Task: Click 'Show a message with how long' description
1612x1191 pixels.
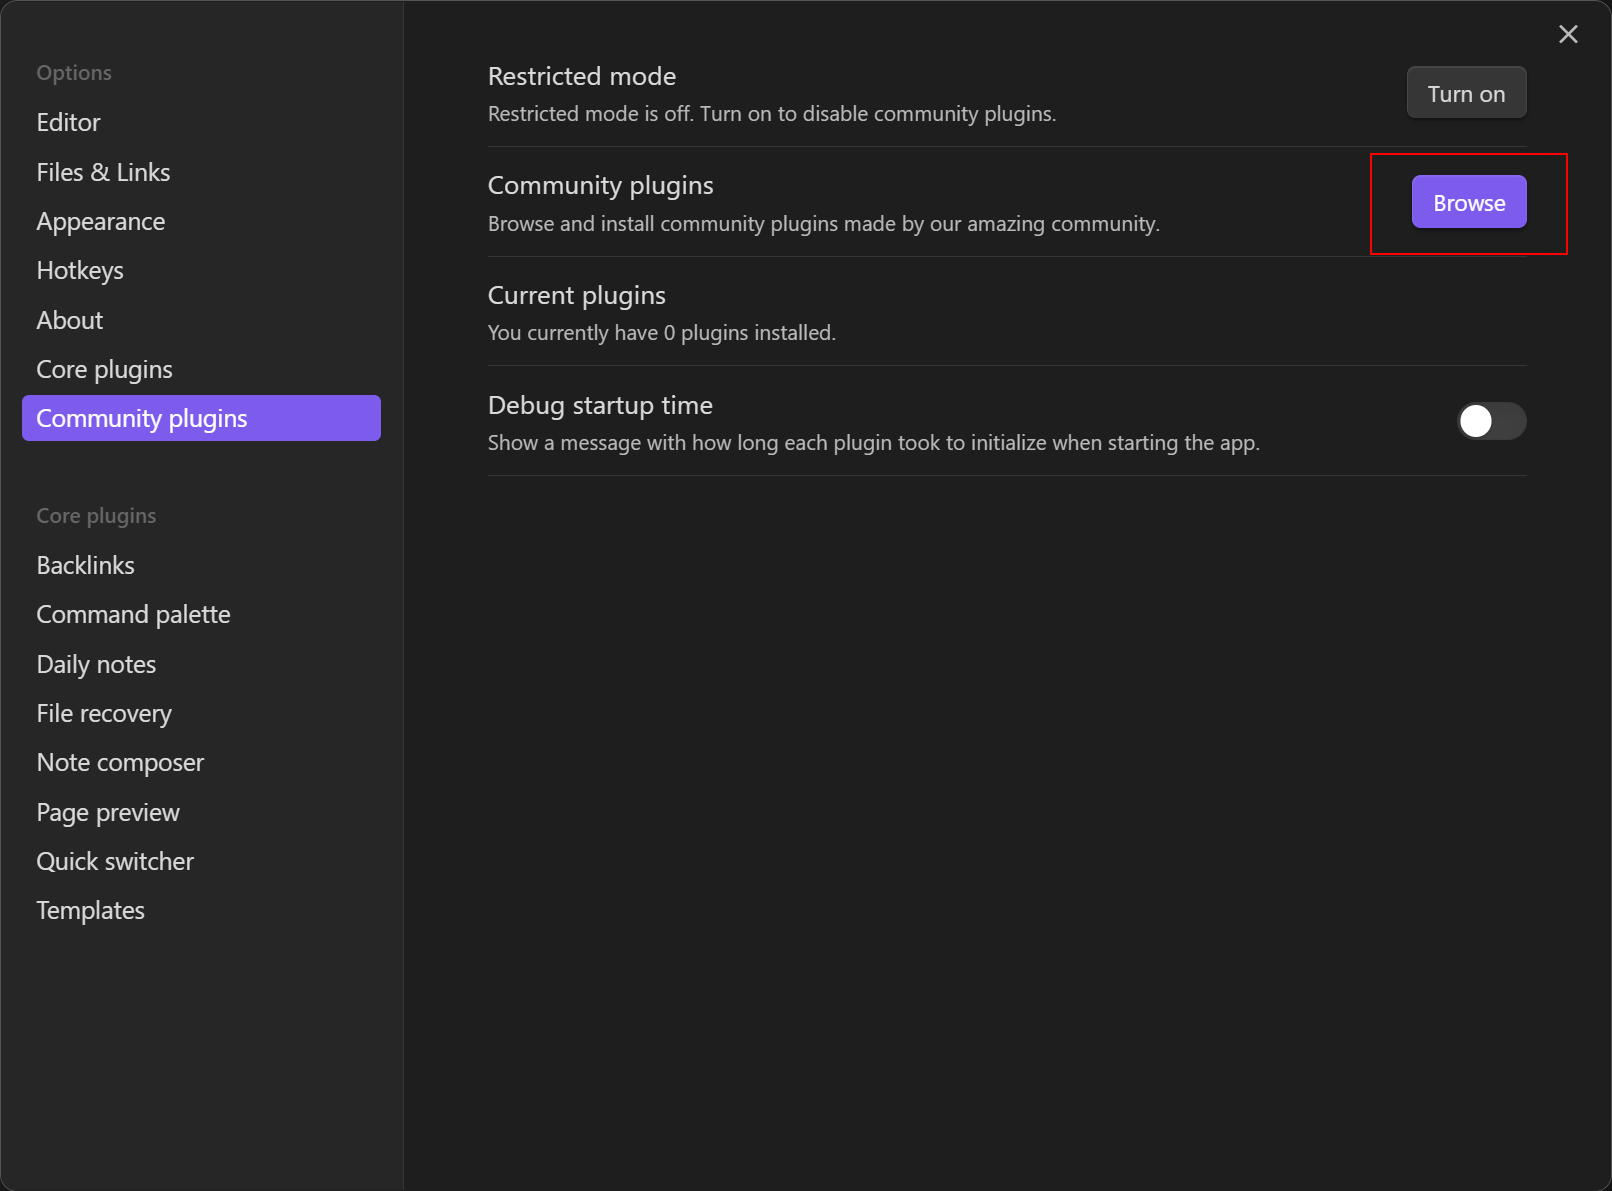Action: (874, 443)
